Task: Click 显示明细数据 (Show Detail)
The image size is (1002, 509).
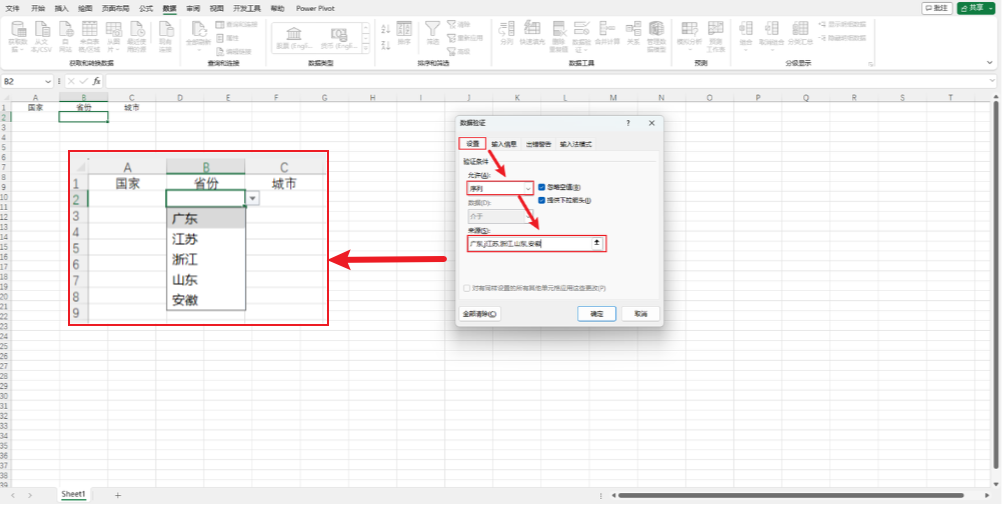Action: point(843,25)
